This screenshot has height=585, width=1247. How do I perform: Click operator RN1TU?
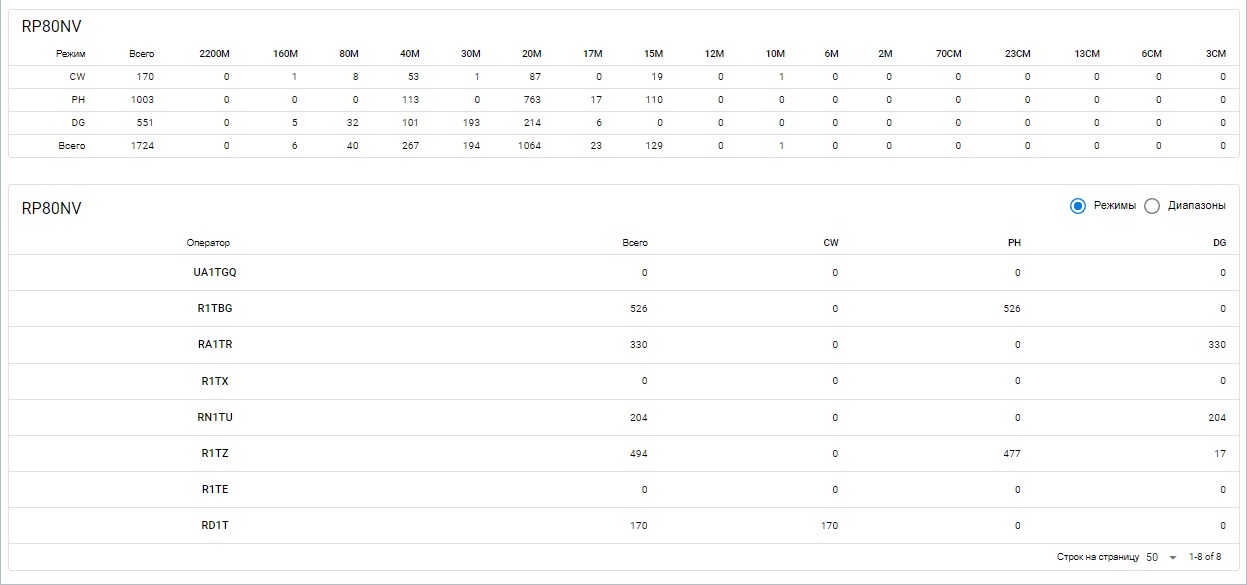tap(215, 417)
